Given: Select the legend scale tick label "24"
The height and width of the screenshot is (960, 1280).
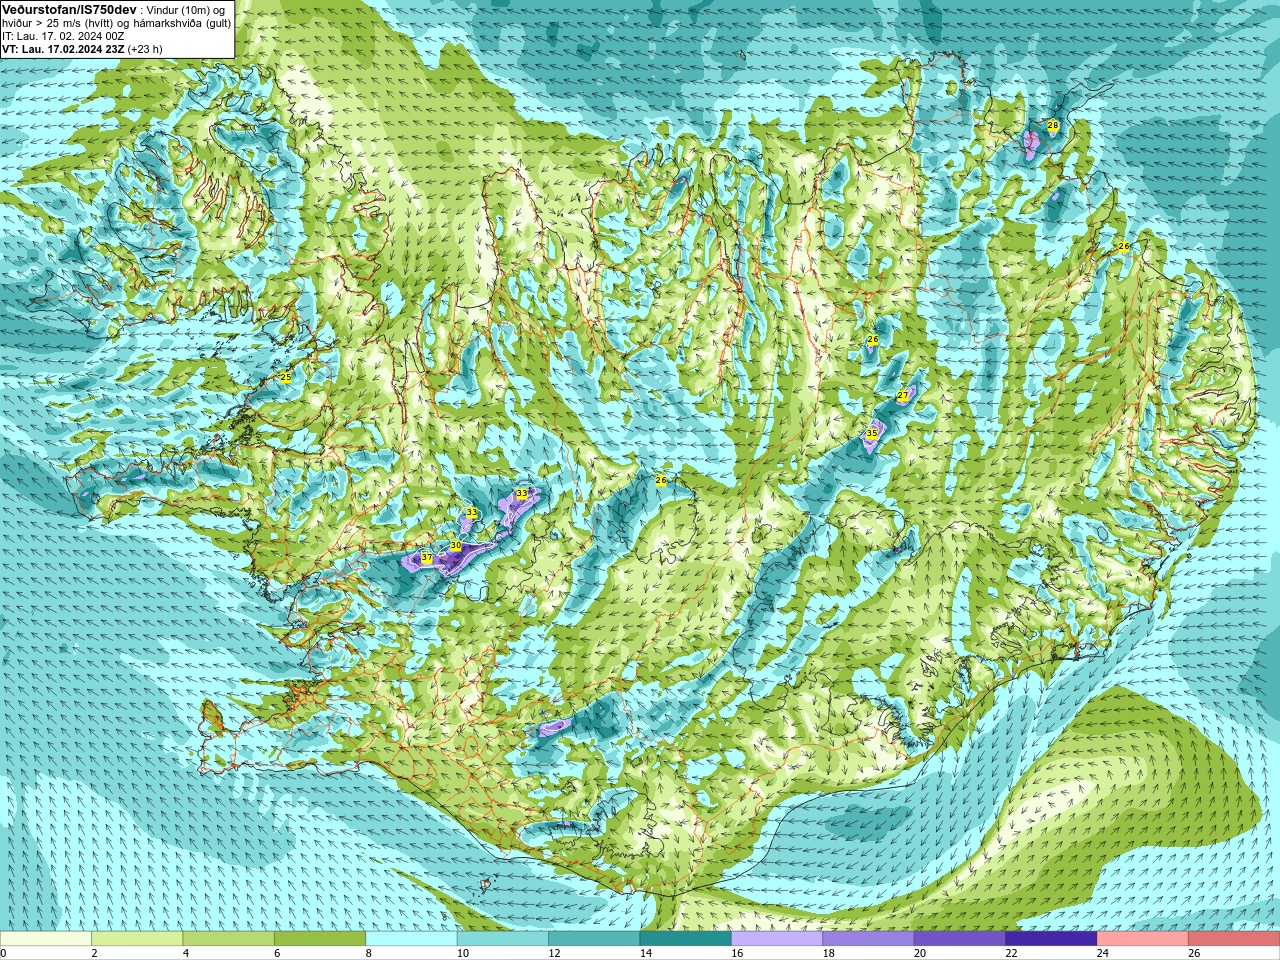Looking at the screenshot, I should pos(1102,953).
